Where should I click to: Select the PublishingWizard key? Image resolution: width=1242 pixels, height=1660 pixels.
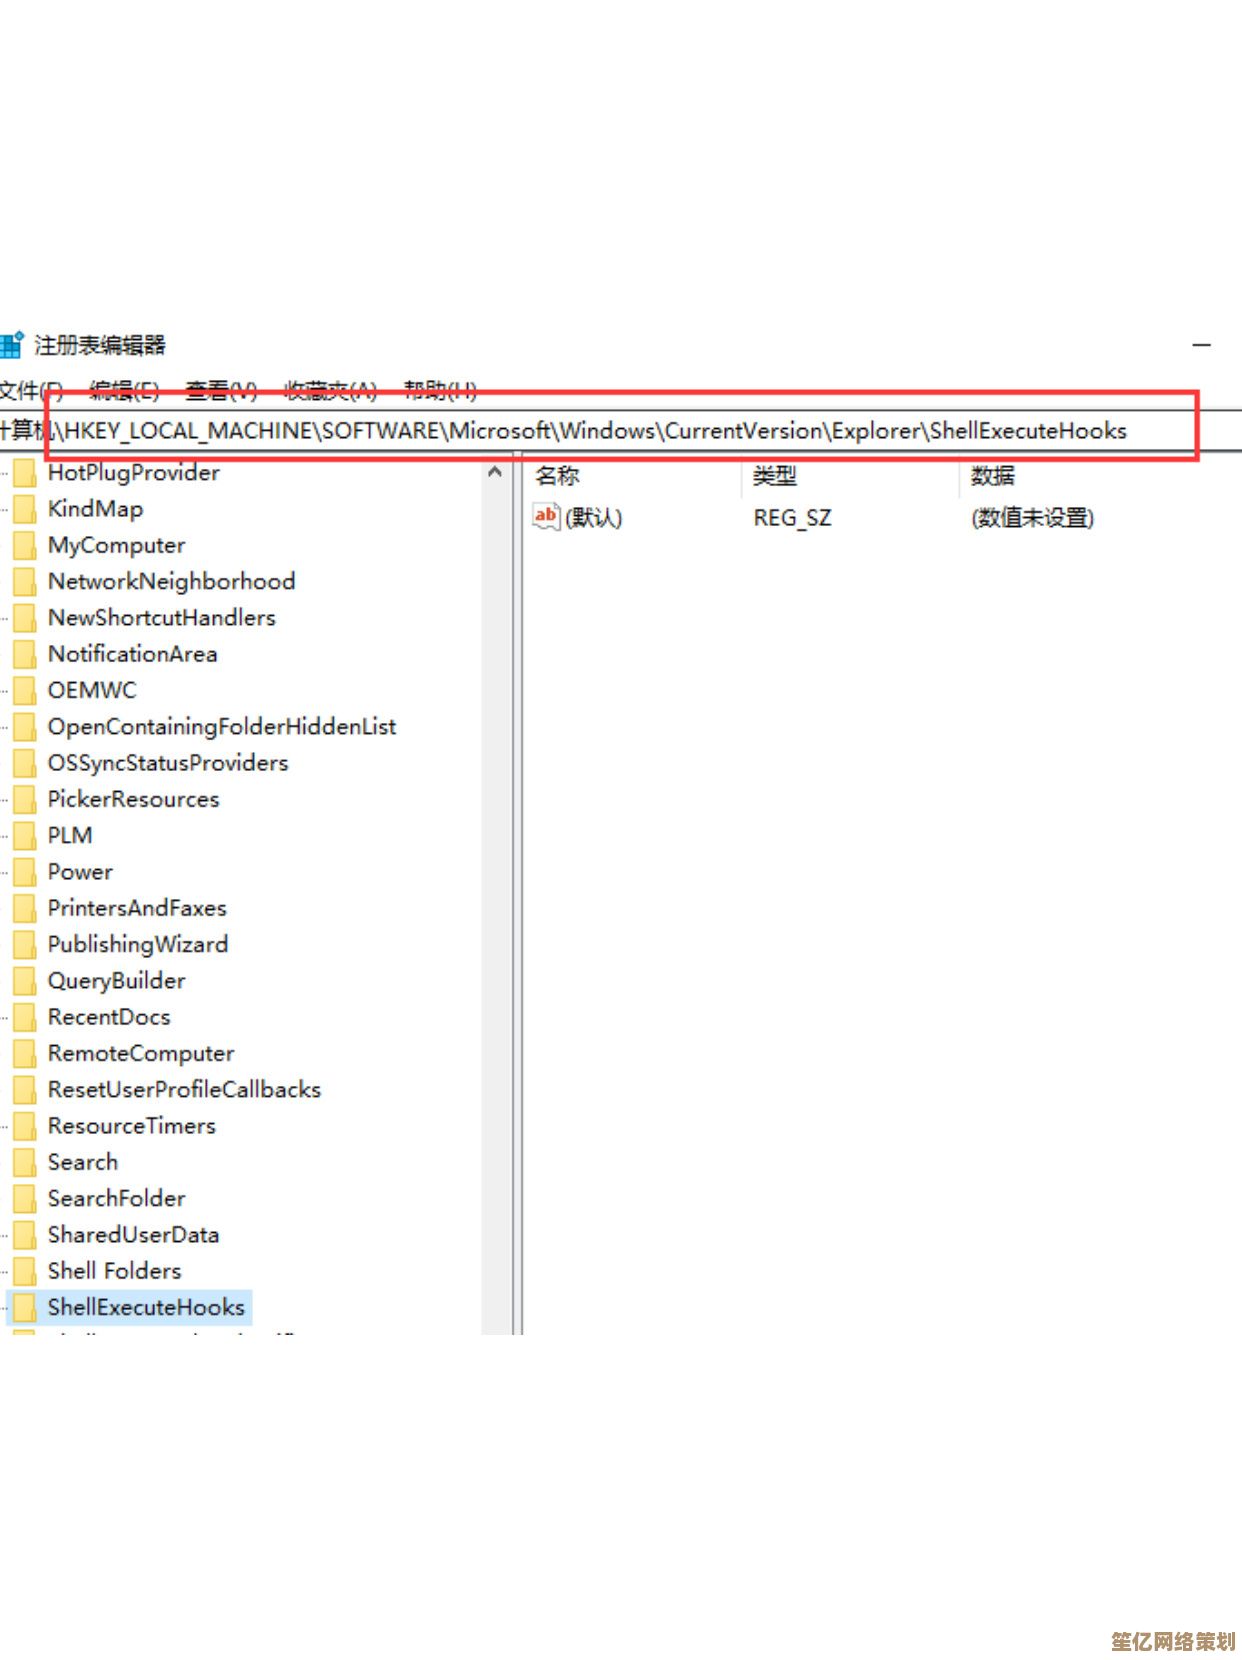(138, 944)
